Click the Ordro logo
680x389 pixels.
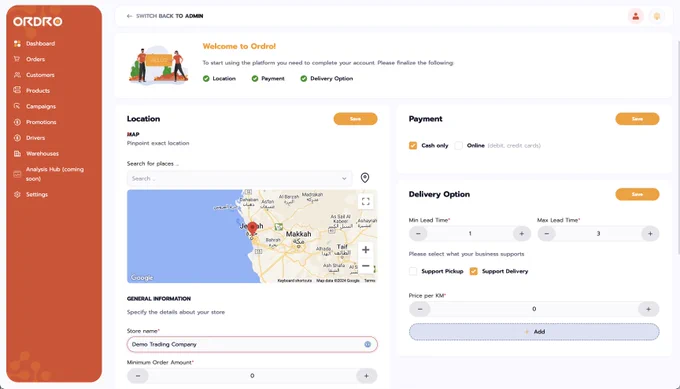(38, 22)
